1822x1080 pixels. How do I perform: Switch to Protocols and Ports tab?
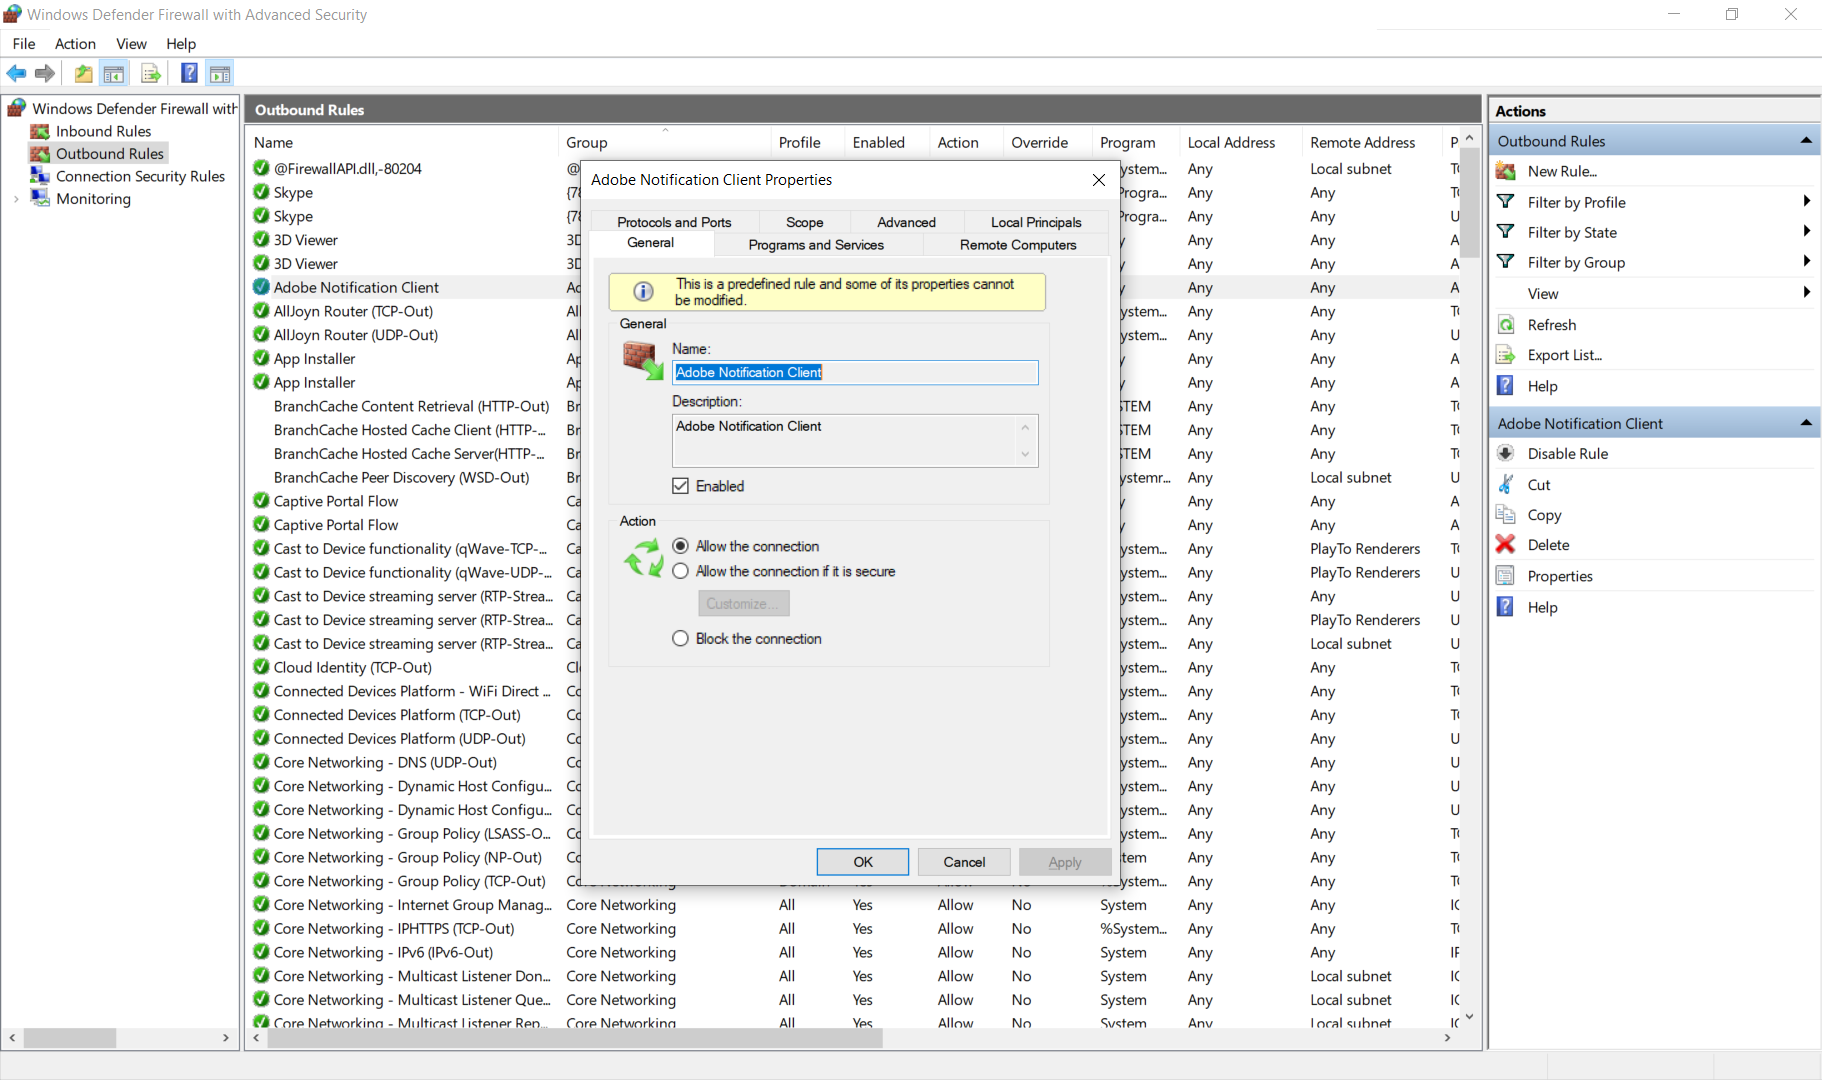coord(674,222)
